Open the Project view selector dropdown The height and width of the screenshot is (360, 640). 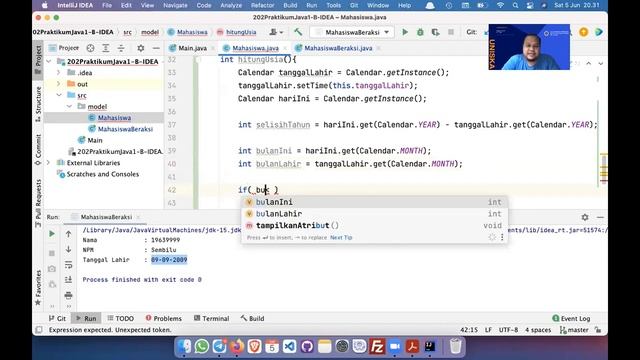tap(64, 48)
